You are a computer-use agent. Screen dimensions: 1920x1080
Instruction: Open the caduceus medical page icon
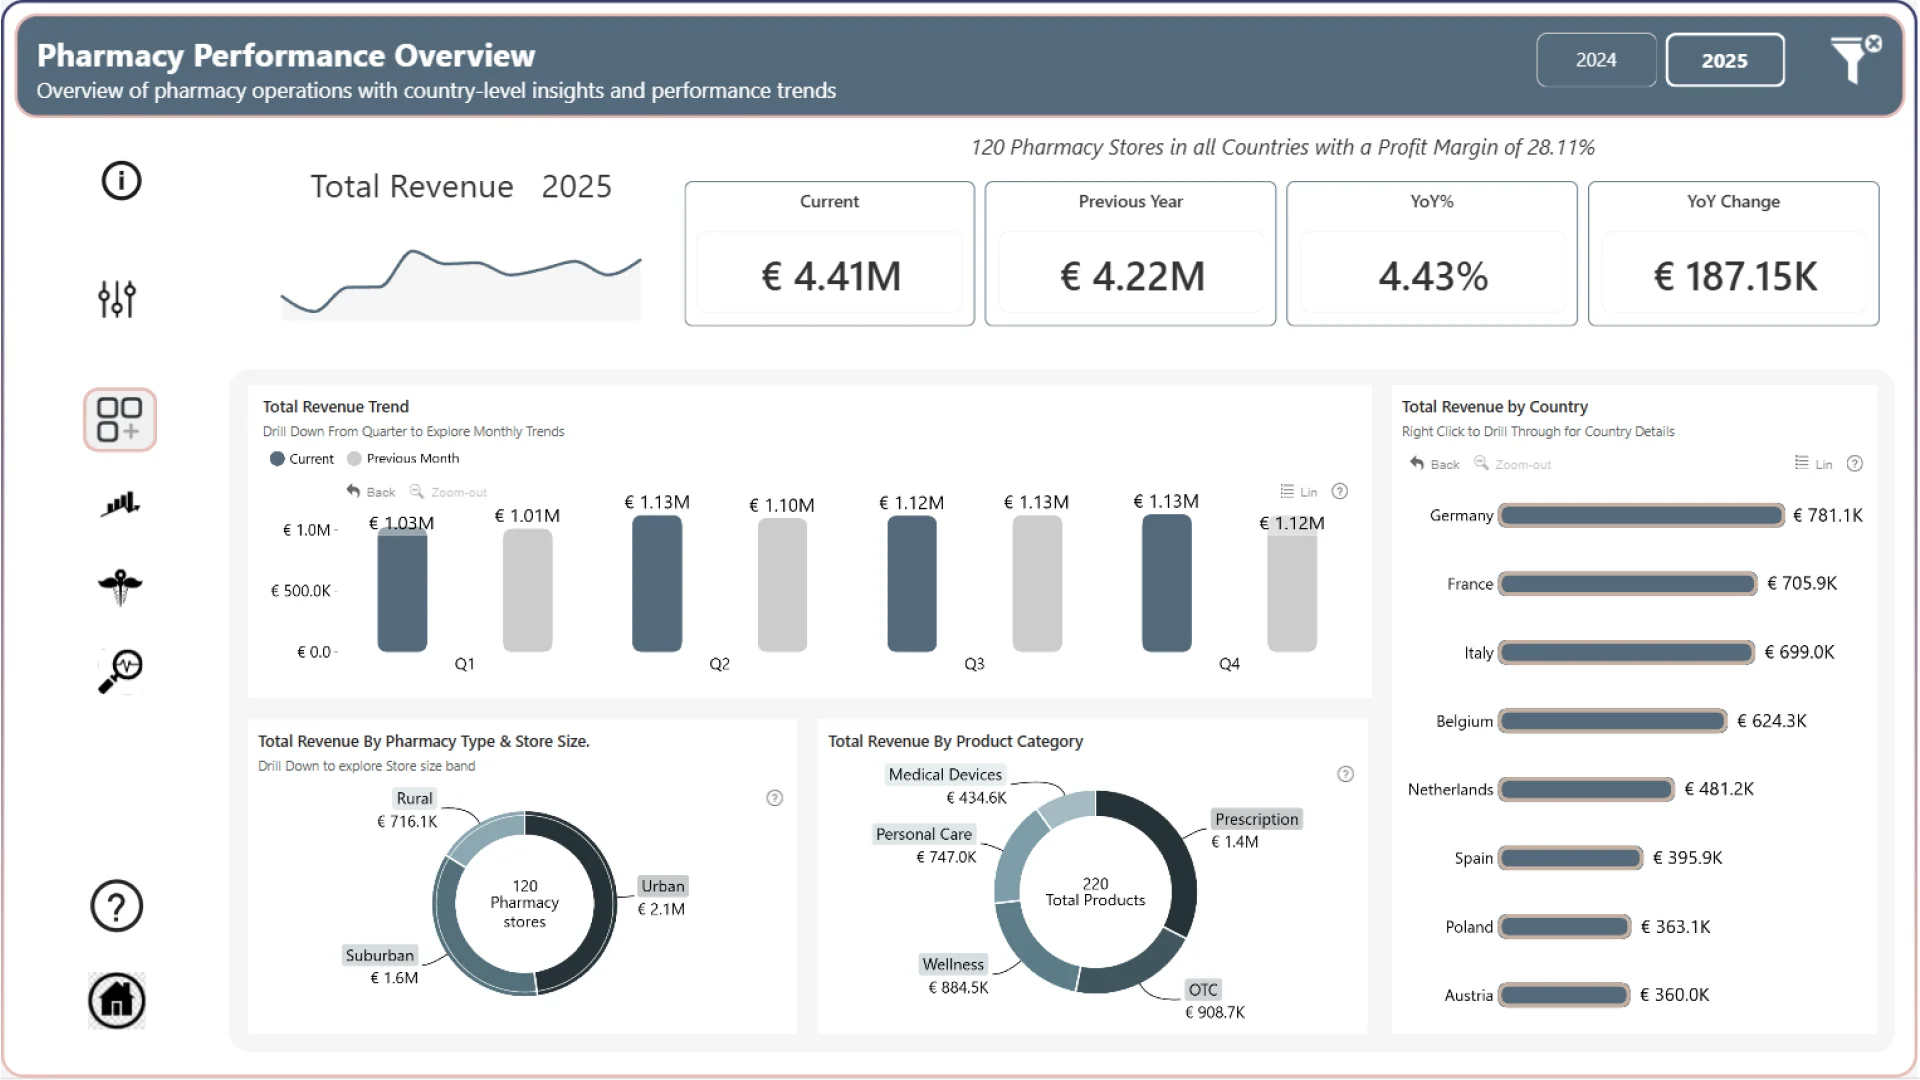click(120, 586)
